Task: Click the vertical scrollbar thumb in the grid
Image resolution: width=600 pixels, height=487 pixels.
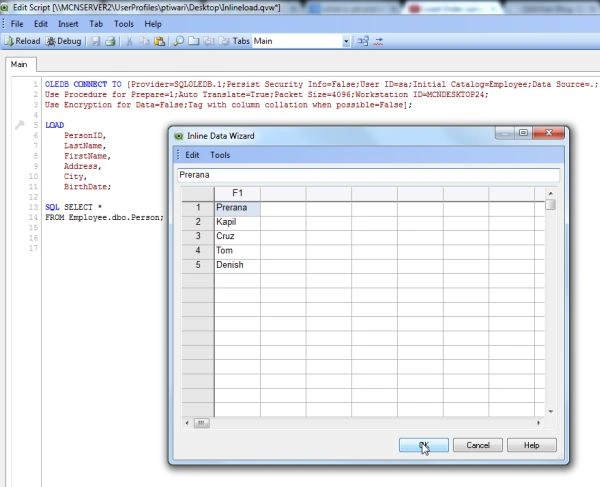Action: tap(551, 205)
